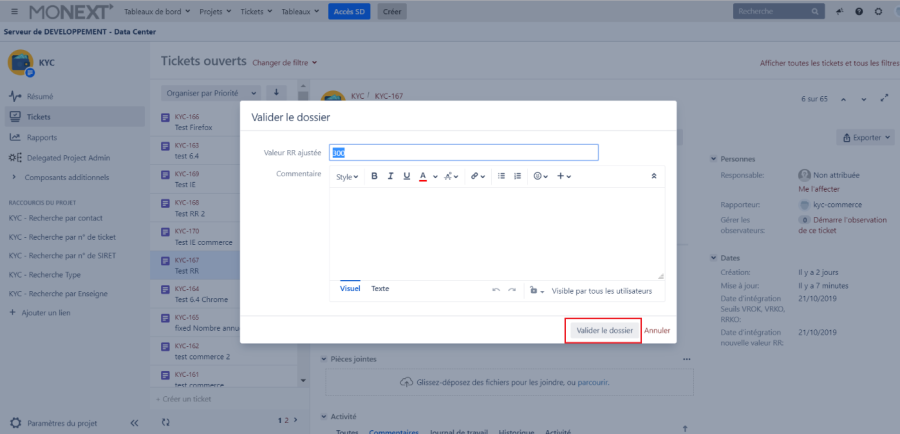Open the emoji picker dropdown
900x434 pixels.
click(x=540, y=176)
